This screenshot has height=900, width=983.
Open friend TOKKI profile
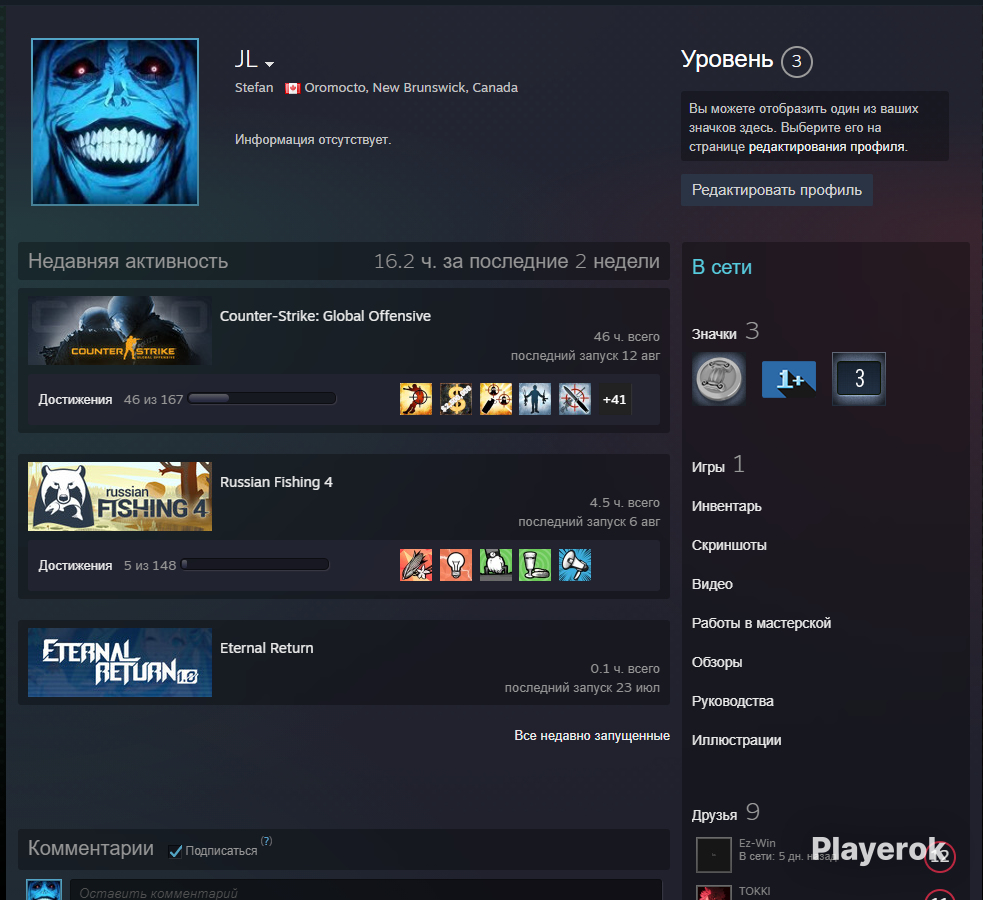point(754,891)
